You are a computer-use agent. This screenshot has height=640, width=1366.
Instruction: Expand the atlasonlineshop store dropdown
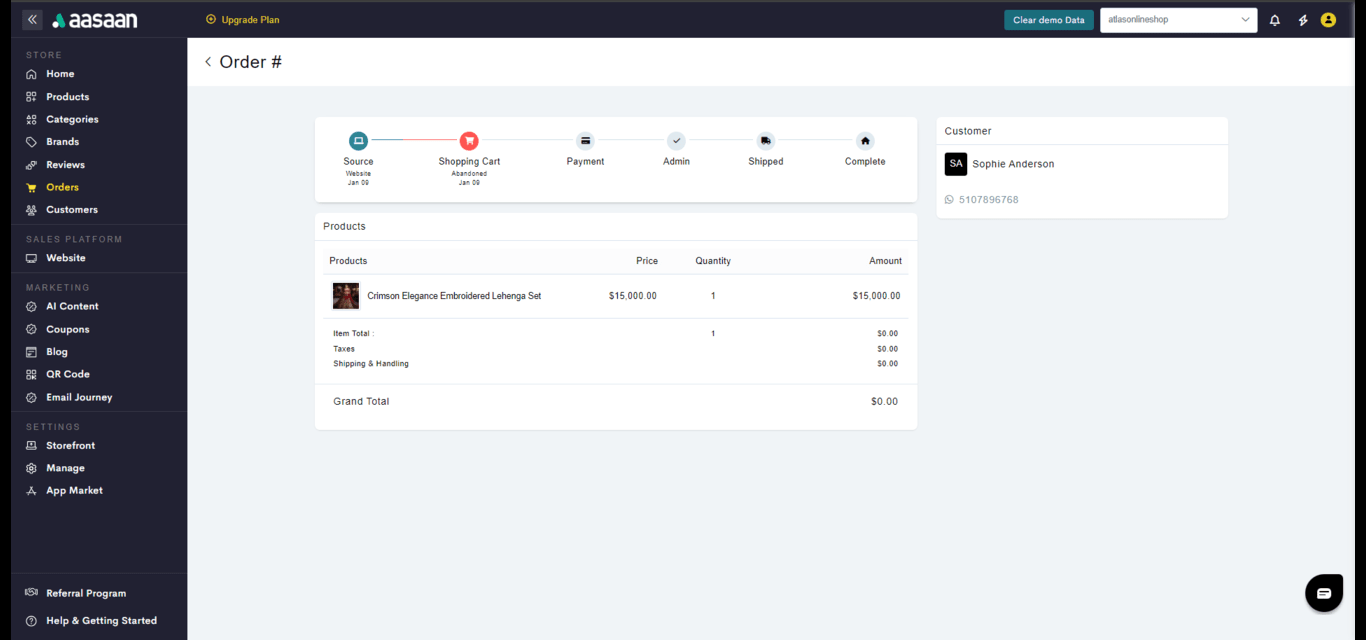point(1178,20)
